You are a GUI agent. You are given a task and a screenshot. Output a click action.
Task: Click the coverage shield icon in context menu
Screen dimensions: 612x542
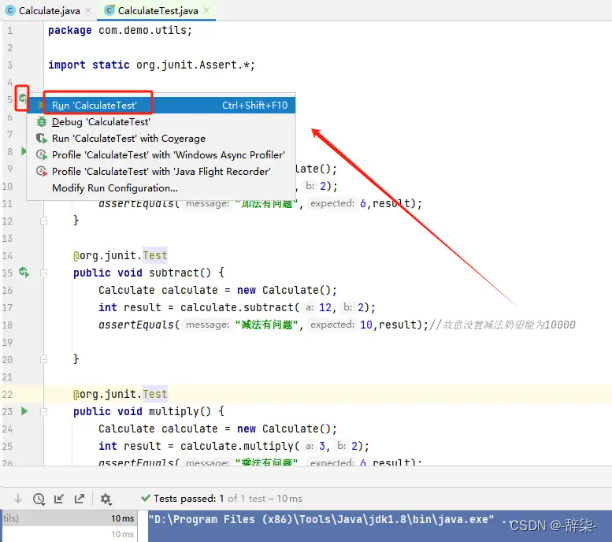(x=41, y=139)
